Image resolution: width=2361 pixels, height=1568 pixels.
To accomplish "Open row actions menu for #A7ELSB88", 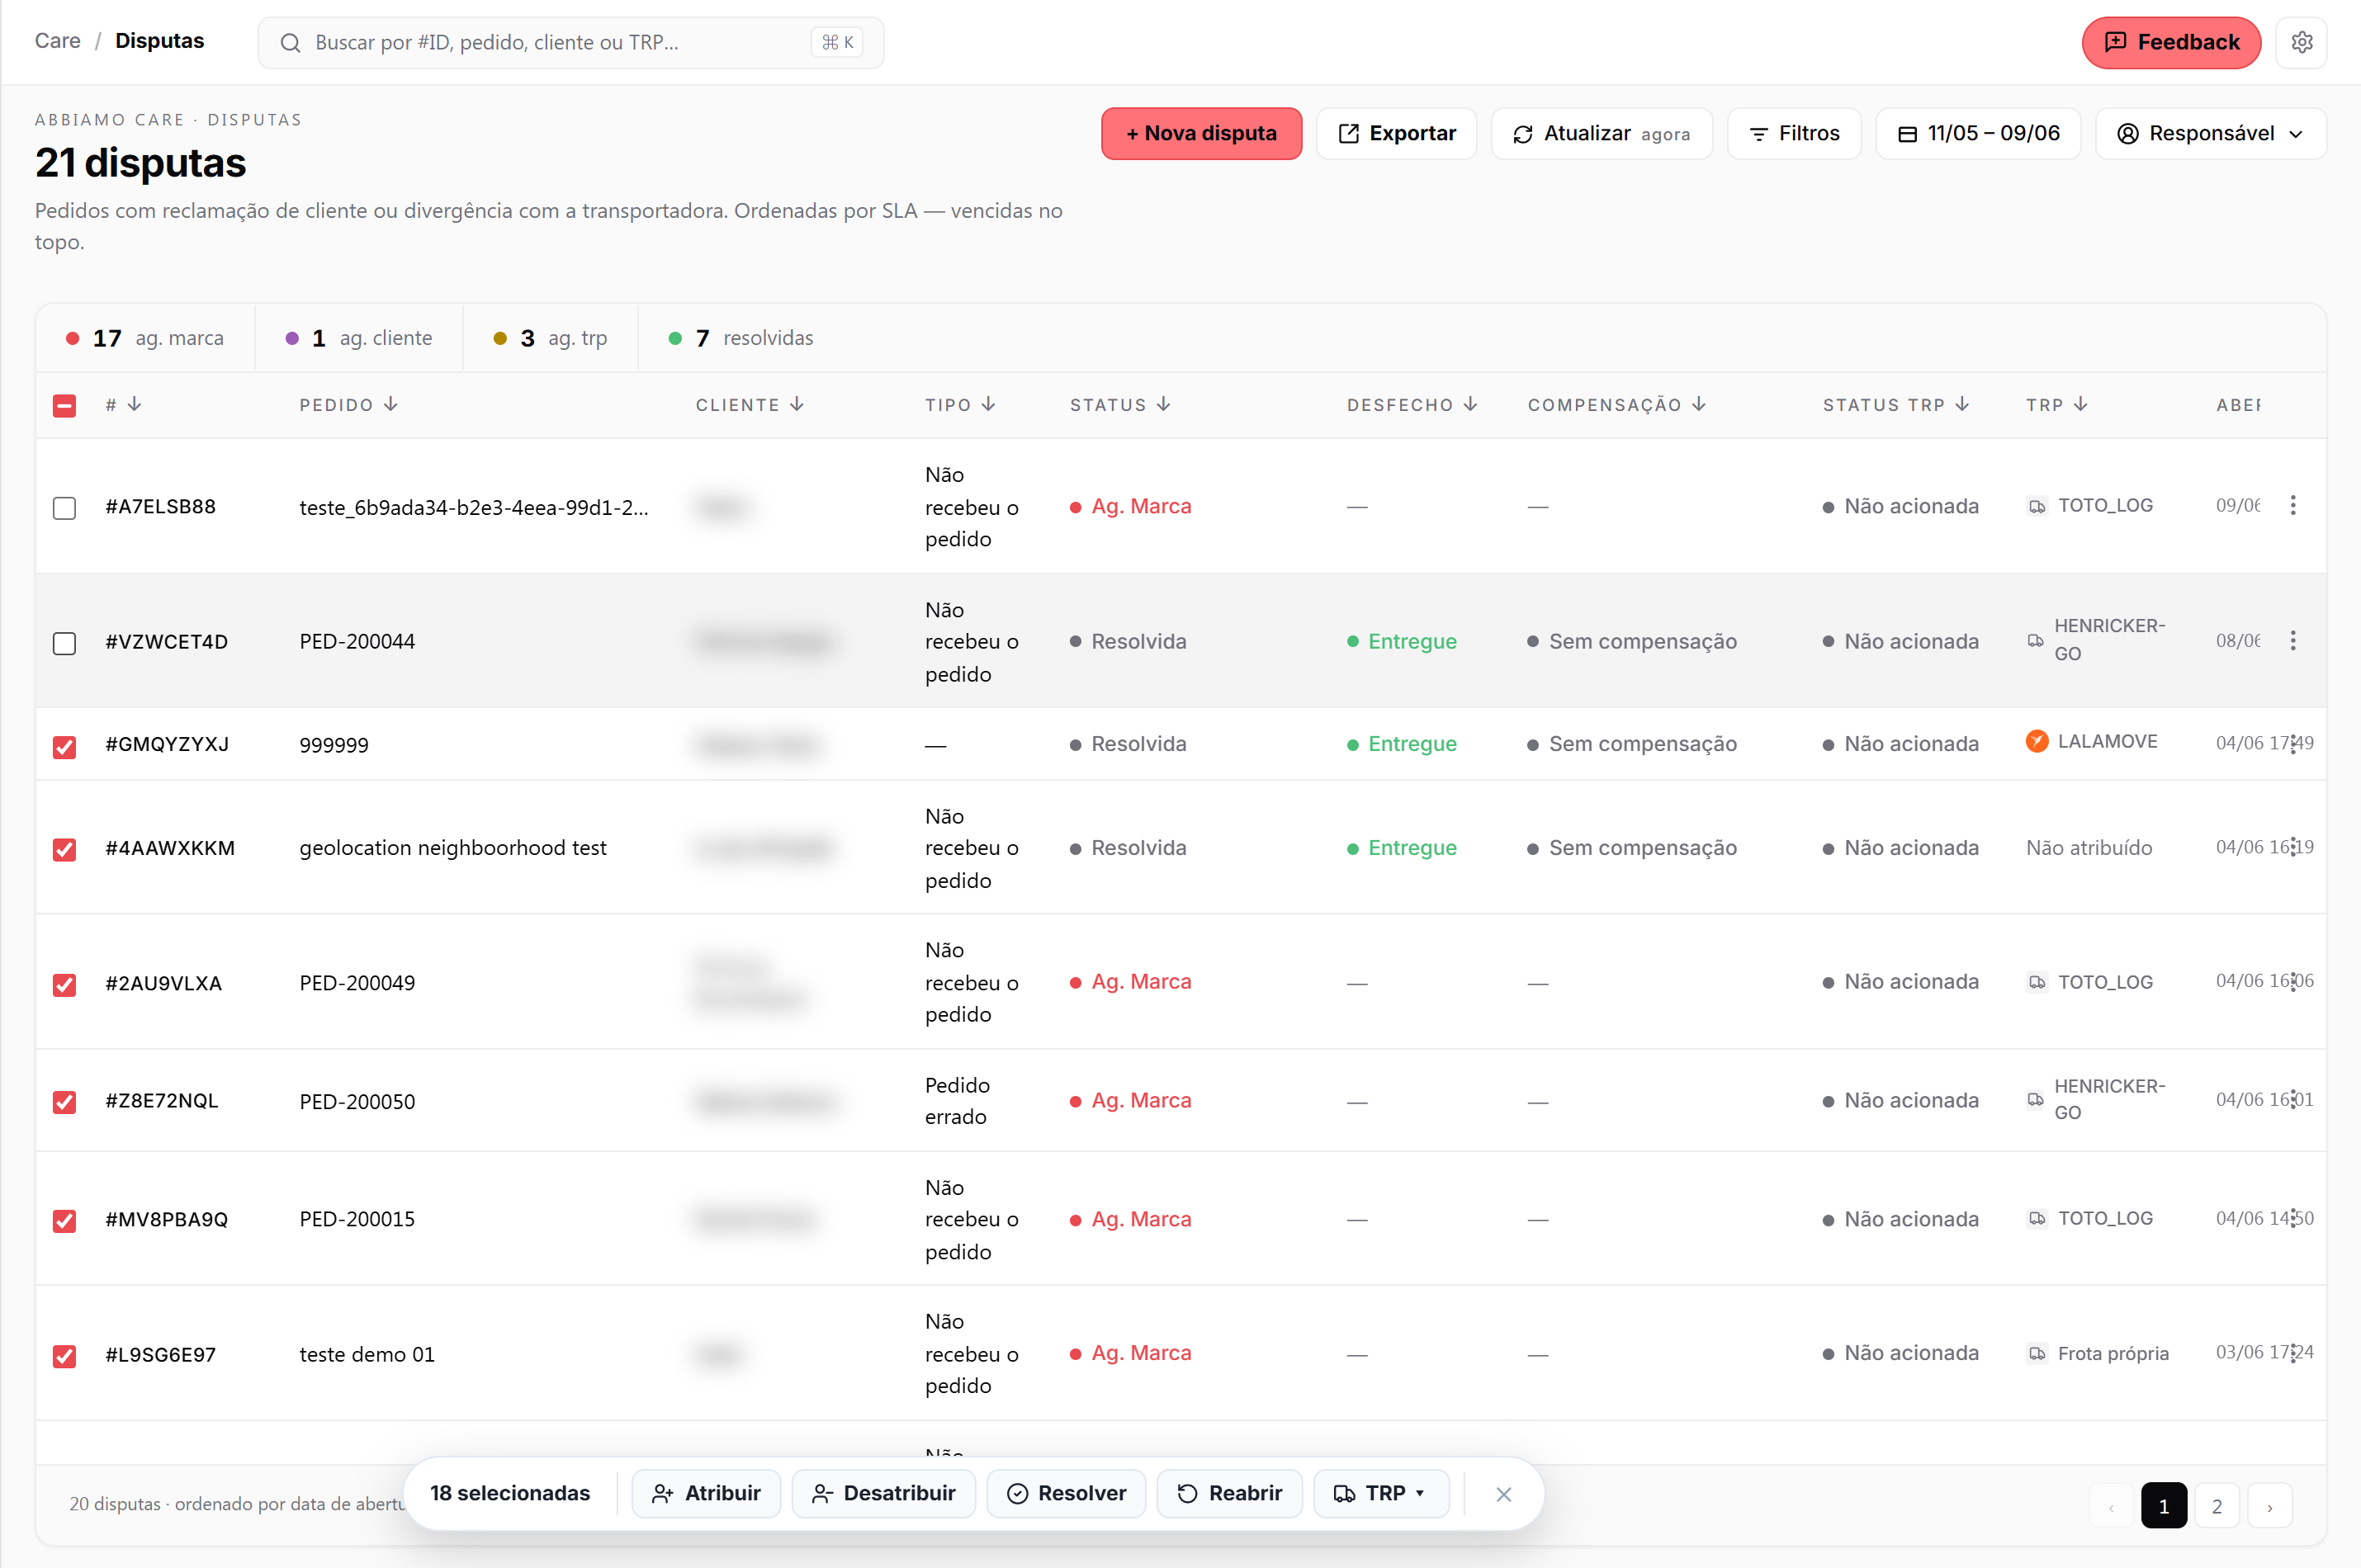I will coord(2293,506).
